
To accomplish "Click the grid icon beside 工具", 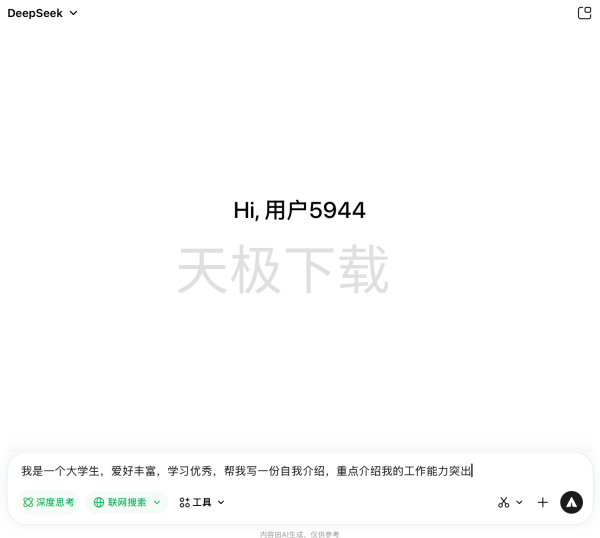I will pos(184,502).
